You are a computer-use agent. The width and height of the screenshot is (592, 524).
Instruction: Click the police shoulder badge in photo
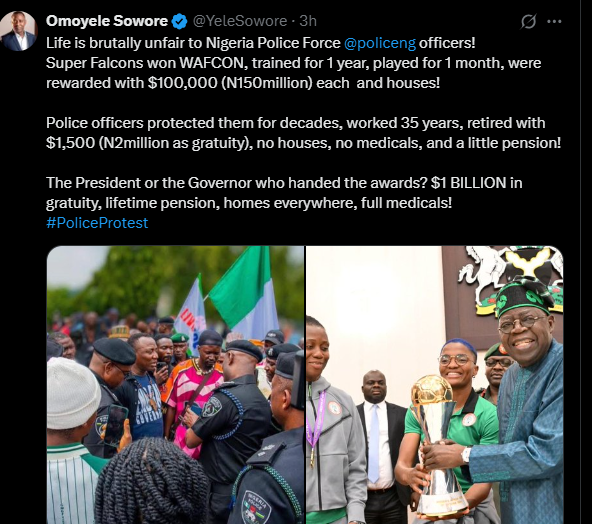211,407
